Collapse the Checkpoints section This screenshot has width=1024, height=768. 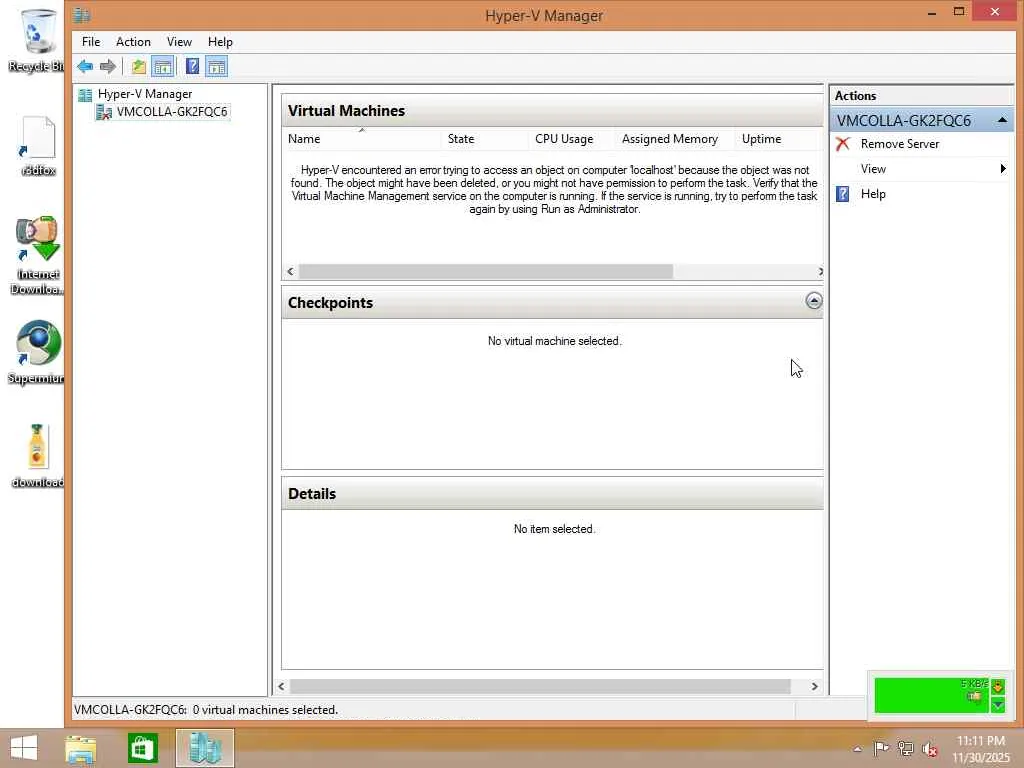point(814,301)
